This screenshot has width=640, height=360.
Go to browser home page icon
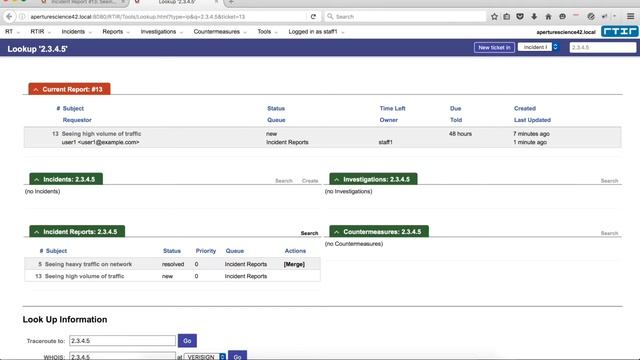point(548,17)
